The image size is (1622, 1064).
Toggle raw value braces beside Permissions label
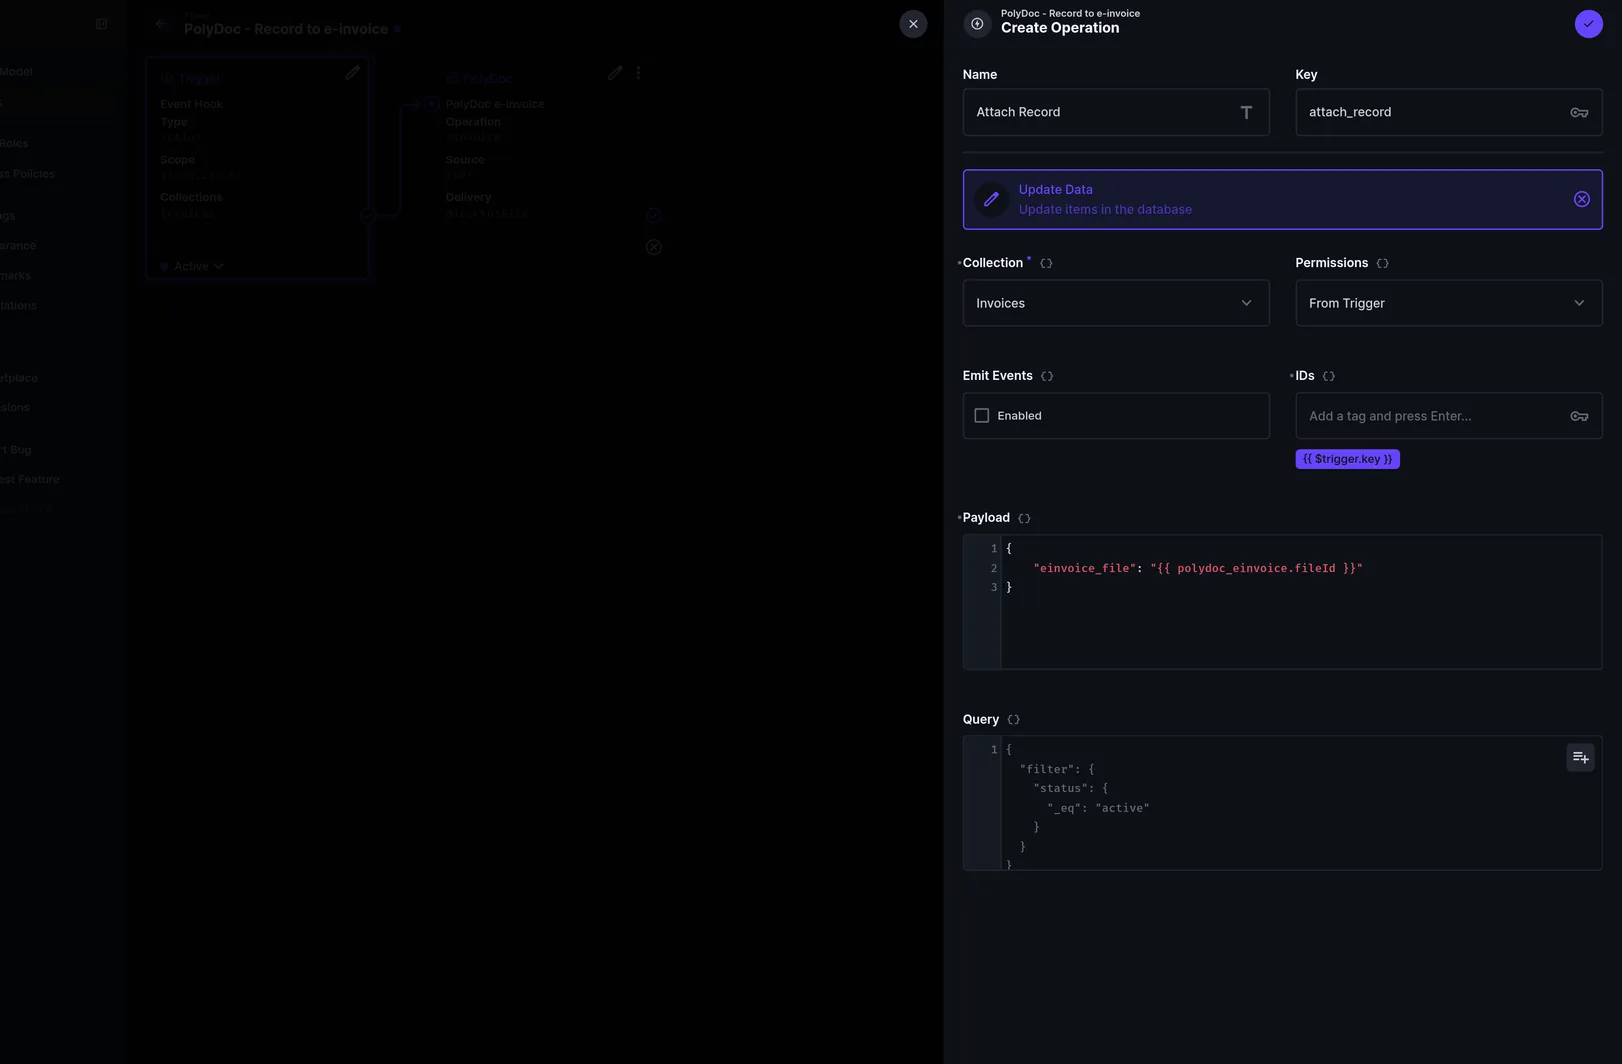point(1382,264)
